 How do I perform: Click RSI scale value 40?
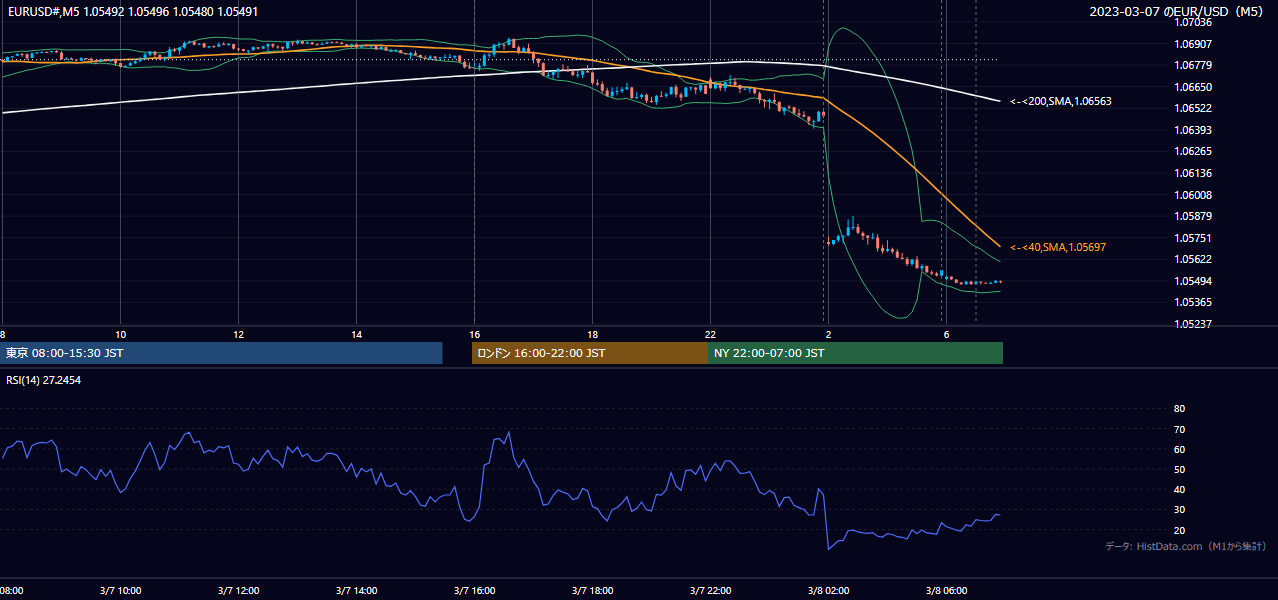coord(1179,490)
